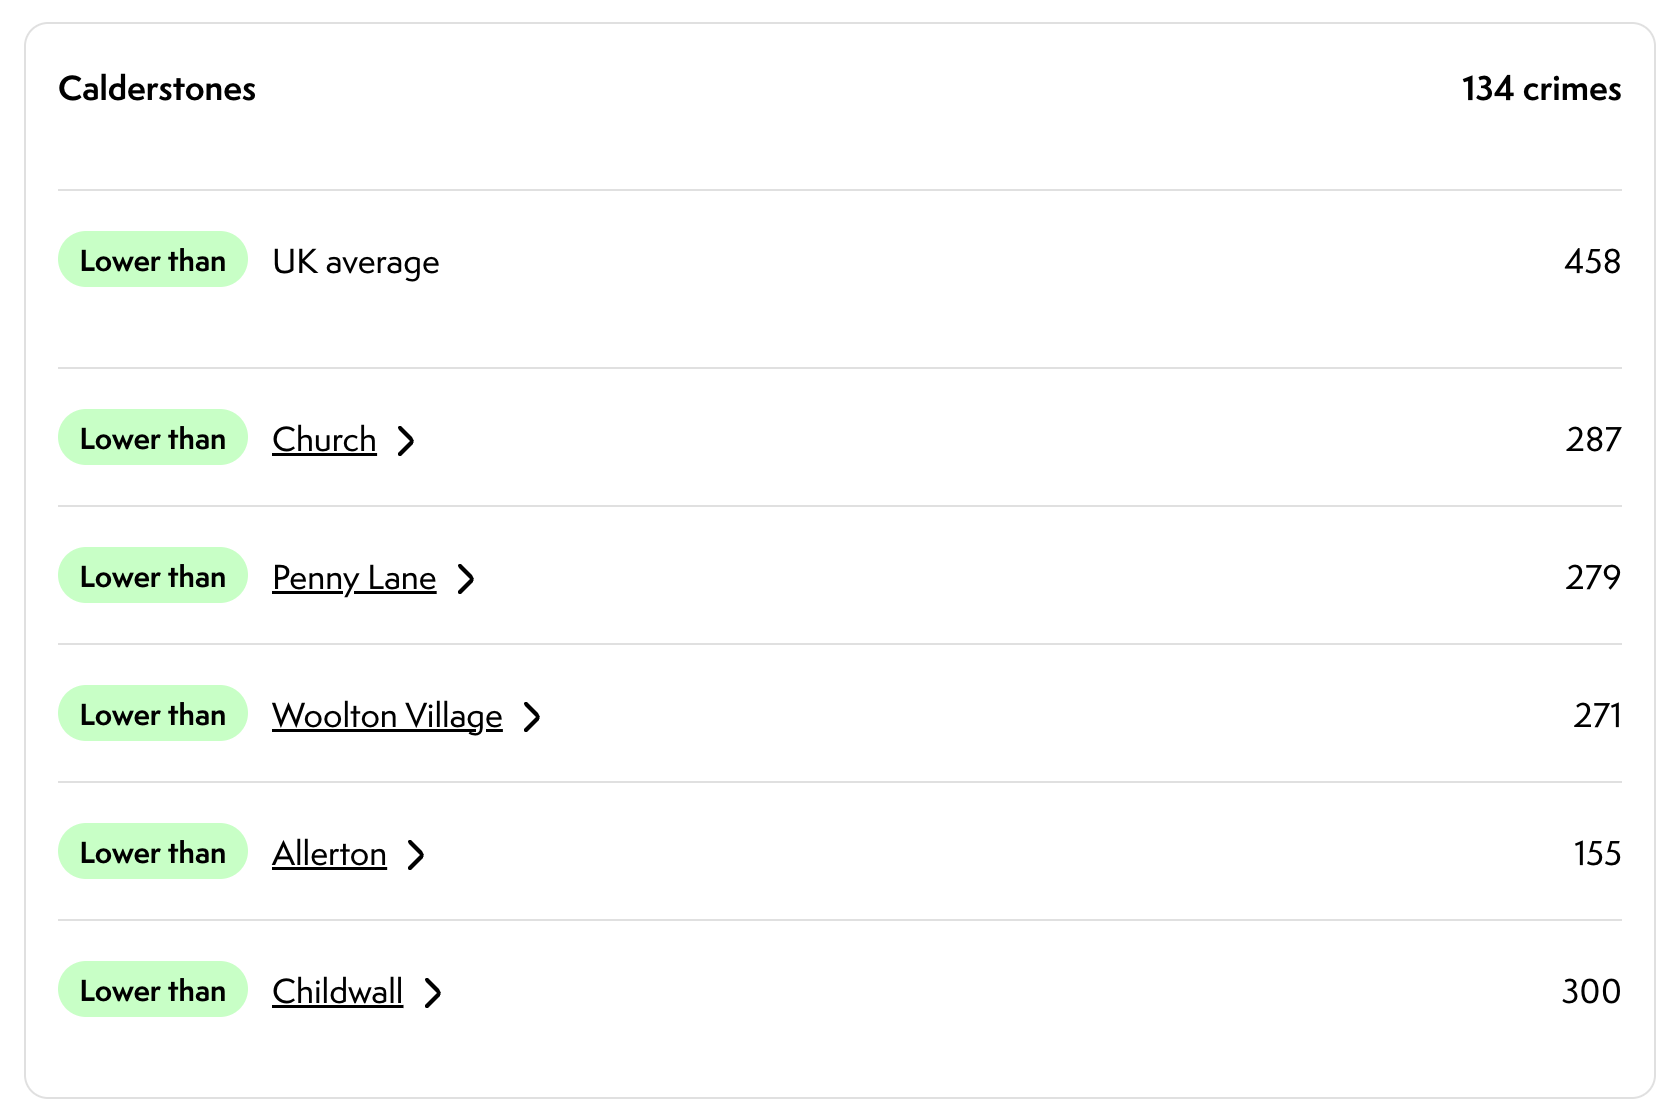This screenshot has height=1114, width=1677.
Task: Click the Lower than badge beside Church
Action: pos(153,438)
